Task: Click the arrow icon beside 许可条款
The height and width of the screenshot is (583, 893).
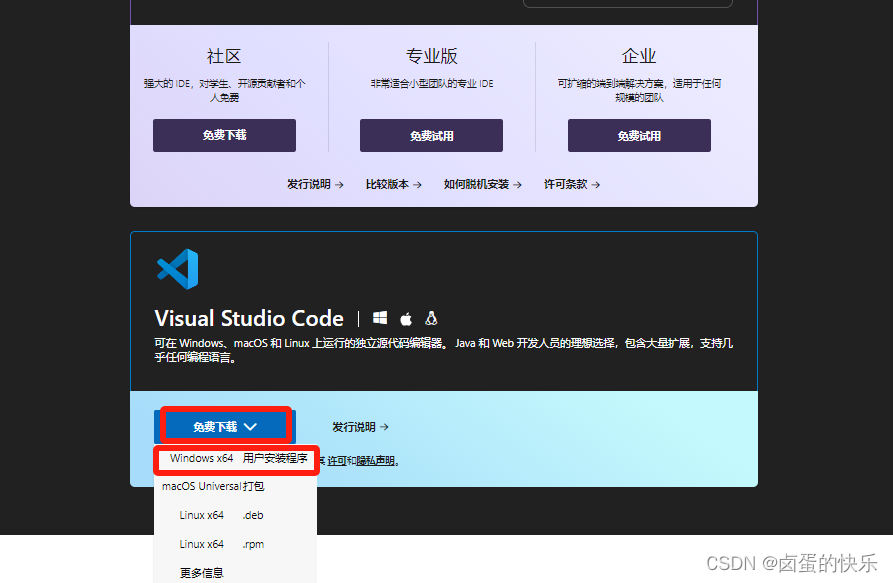Action: (594, 184)
